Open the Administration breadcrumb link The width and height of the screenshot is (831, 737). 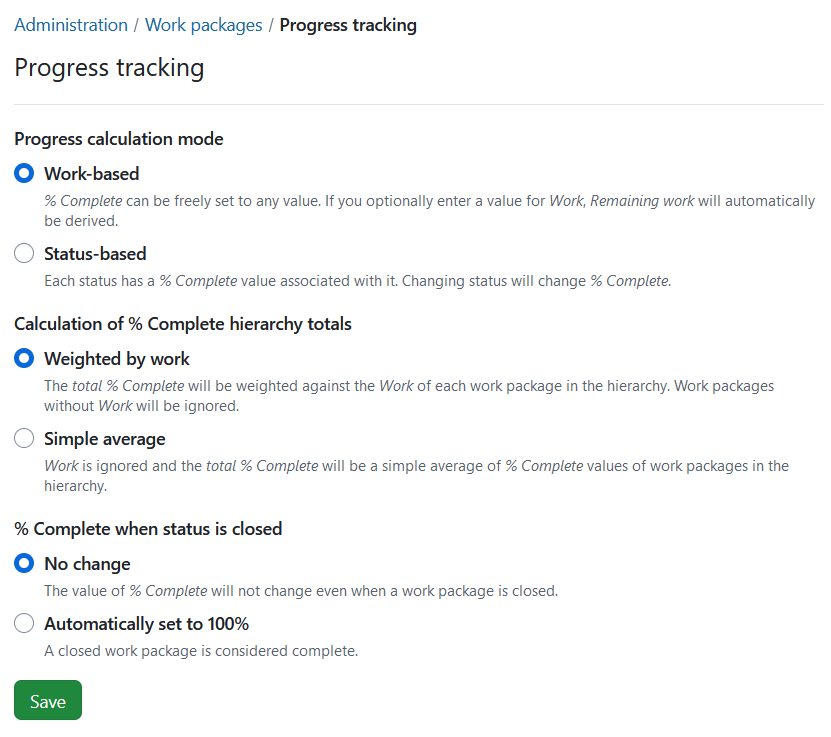[70, 25]
